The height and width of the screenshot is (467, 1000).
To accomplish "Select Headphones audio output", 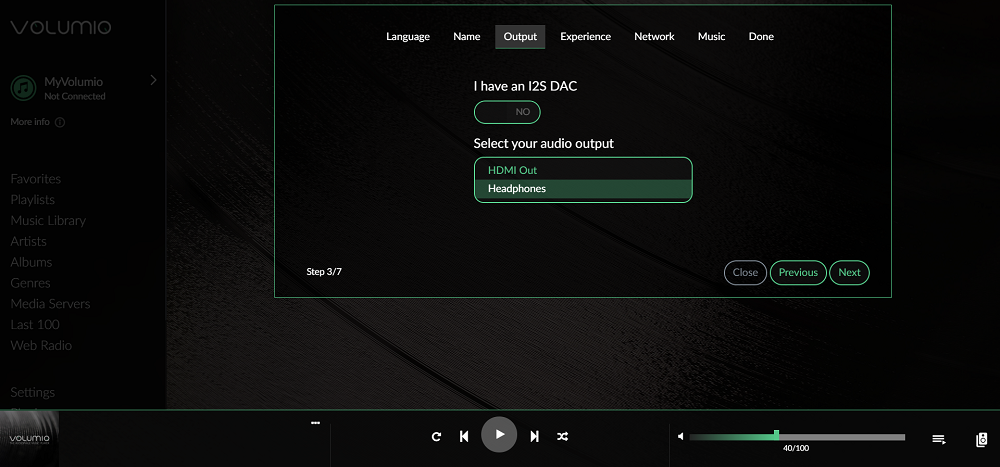I will click(583, 189).
